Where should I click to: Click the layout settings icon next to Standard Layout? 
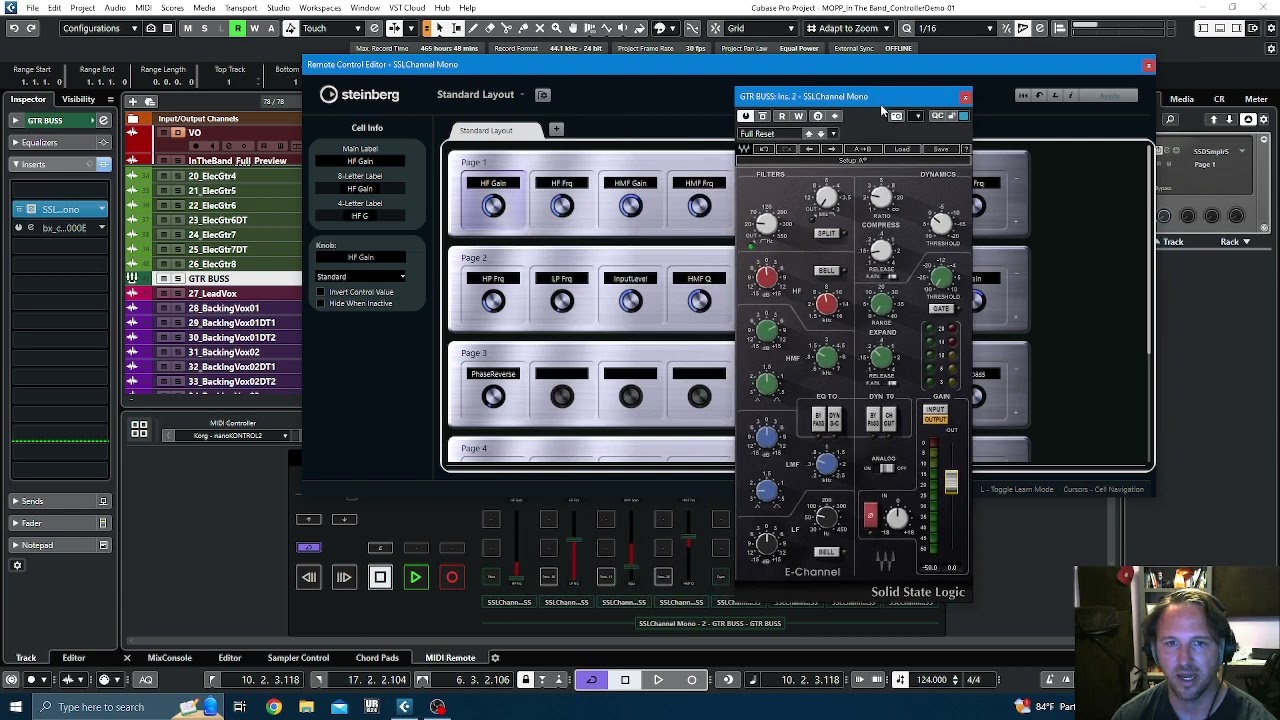(543, 95)
